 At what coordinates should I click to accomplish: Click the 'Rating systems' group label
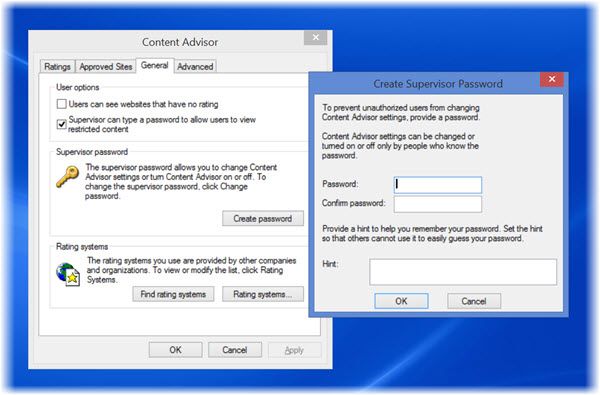pos(82,246)
